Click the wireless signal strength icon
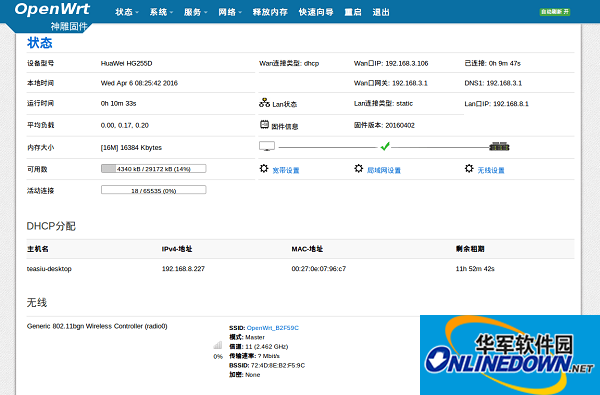Image resolution: width=600 pixels, height=395 pixels. point(218,345)
